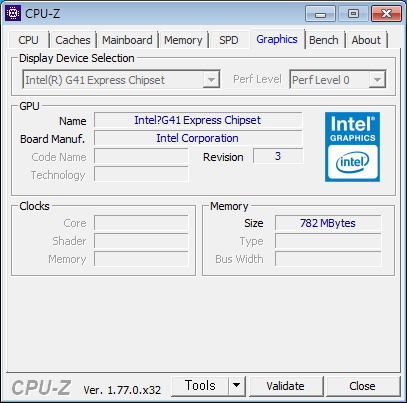Click the 782 MBytes memory size value
407x403 pixels.
click(x=328, y=223)
